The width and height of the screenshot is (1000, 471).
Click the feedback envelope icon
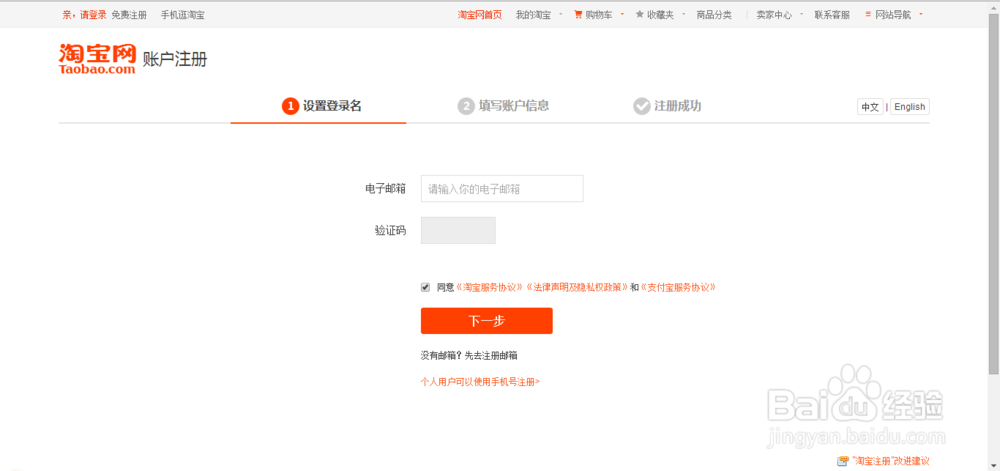843,460
